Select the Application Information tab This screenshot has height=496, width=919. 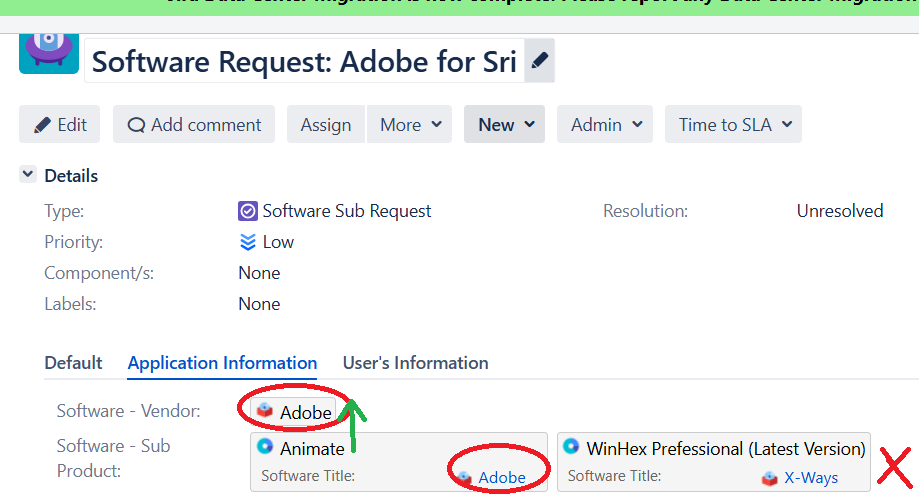(x=222, y=363)
